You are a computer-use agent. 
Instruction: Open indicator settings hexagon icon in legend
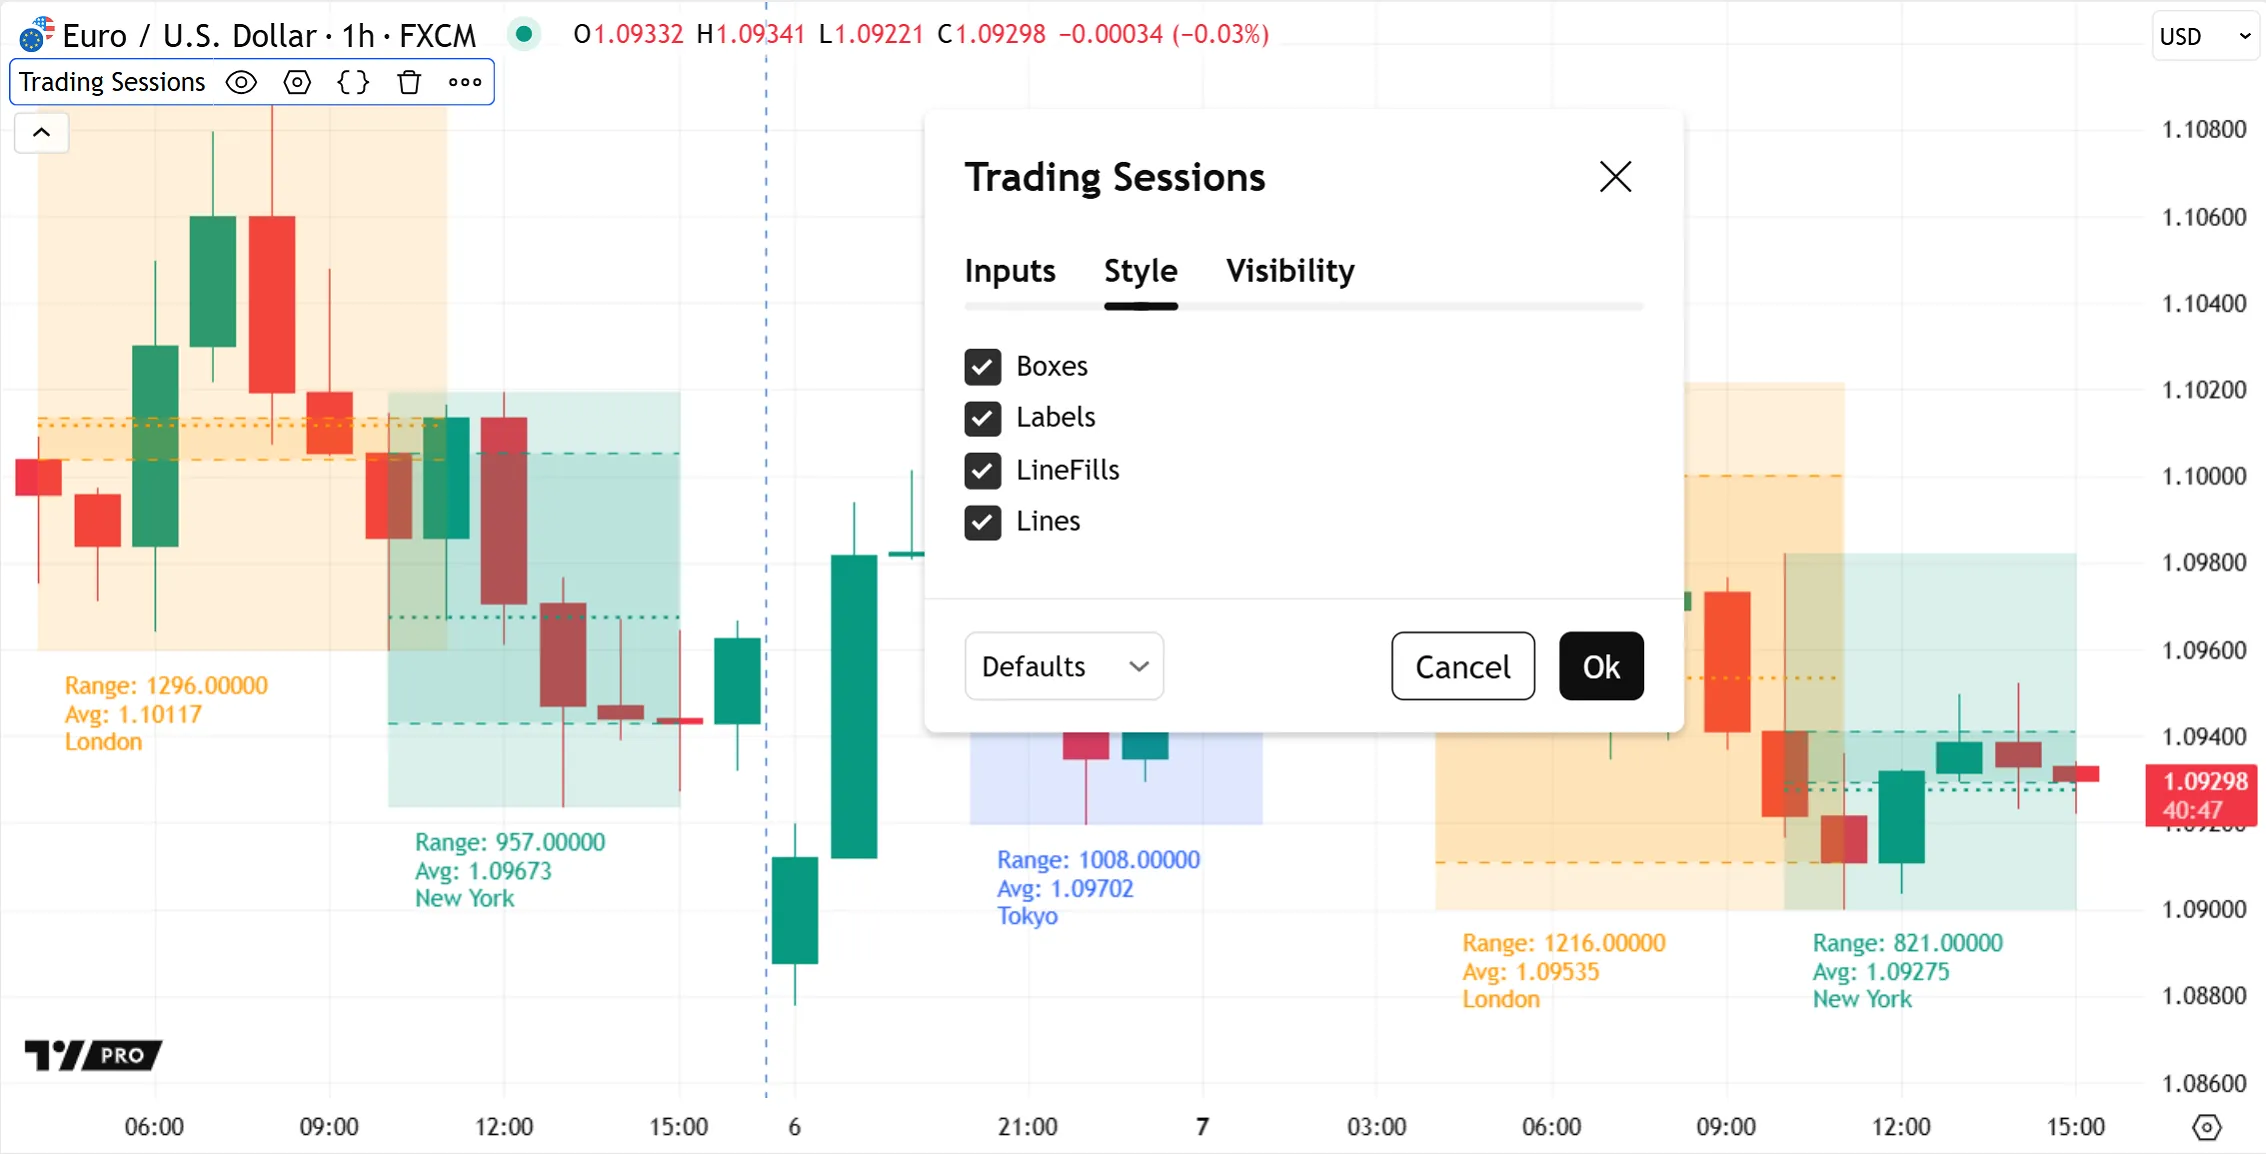point(297,82)
